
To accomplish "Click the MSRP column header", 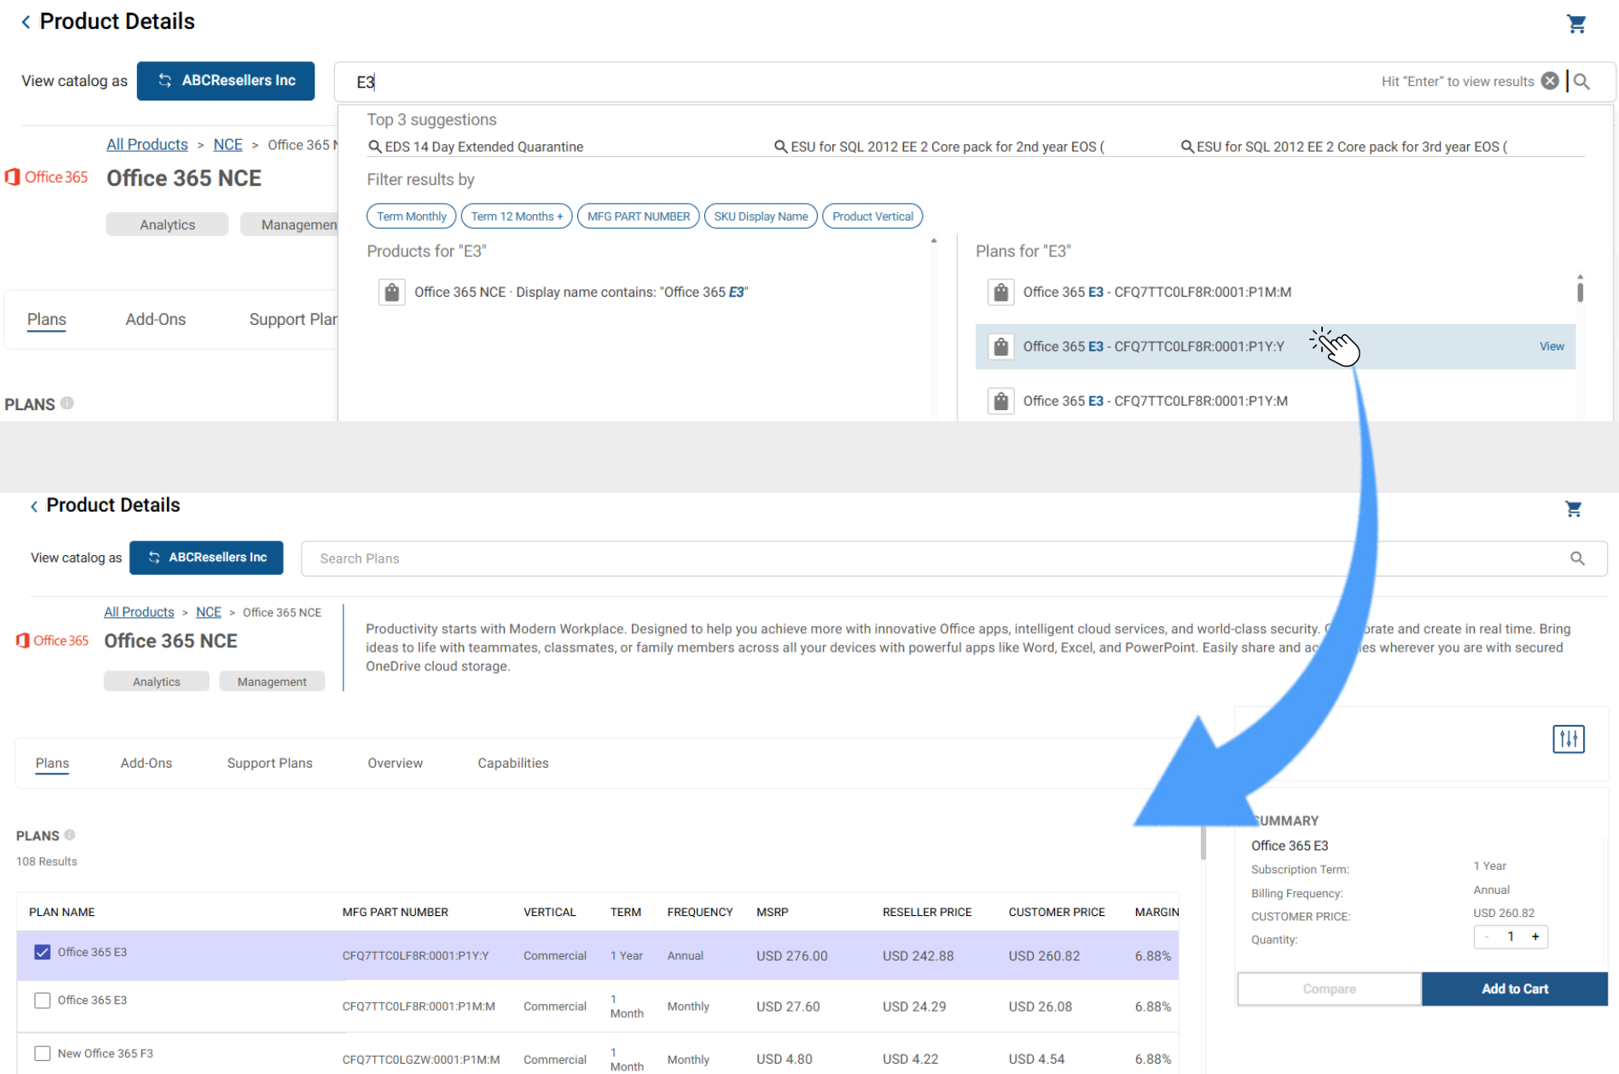I will pos(773,912).
